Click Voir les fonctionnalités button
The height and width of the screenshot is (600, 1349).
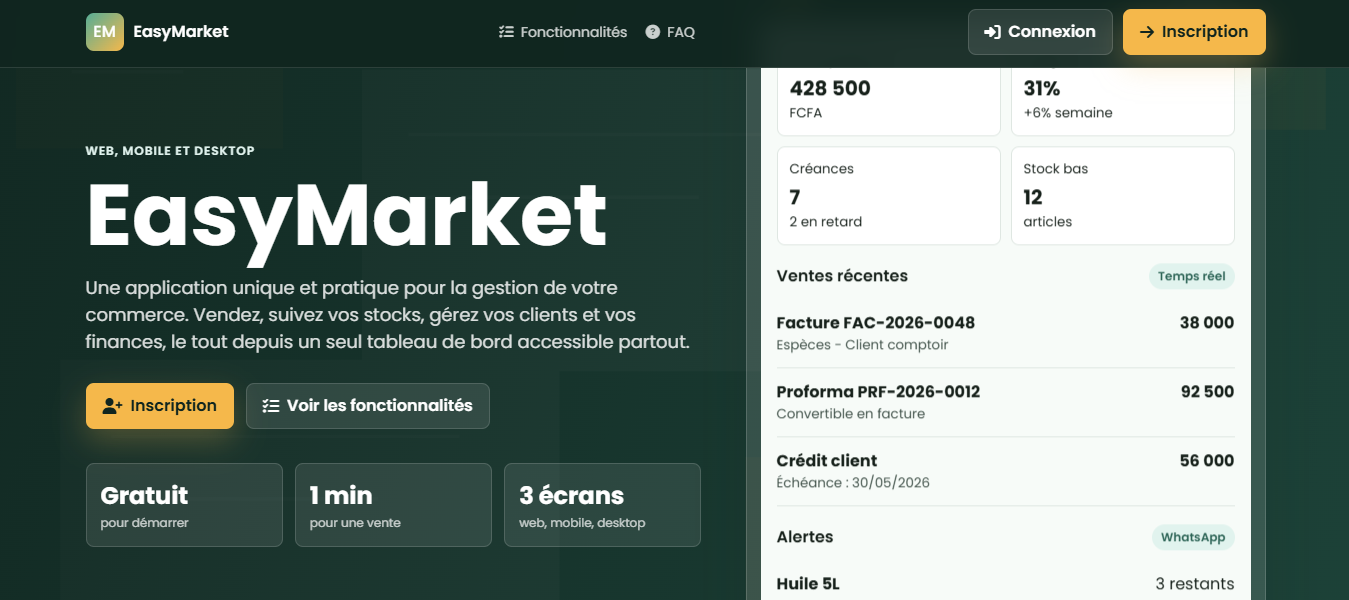click(368, 406)
